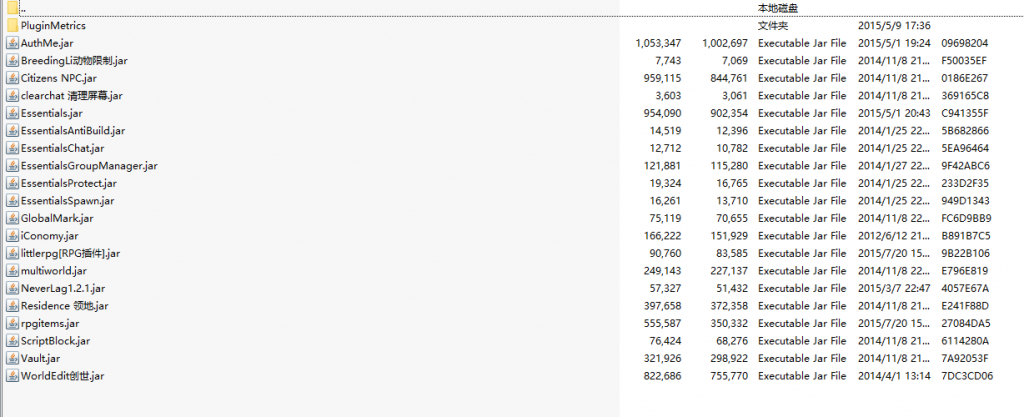Select the EssentialsChat.jar jar icon

click(12, 148)
